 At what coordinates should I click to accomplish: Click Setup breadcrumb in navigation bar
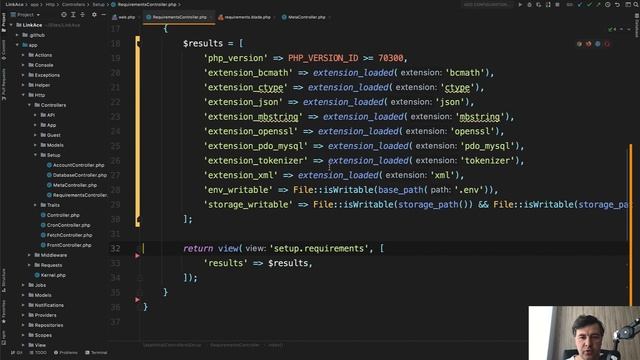click(x=98, y=4)
